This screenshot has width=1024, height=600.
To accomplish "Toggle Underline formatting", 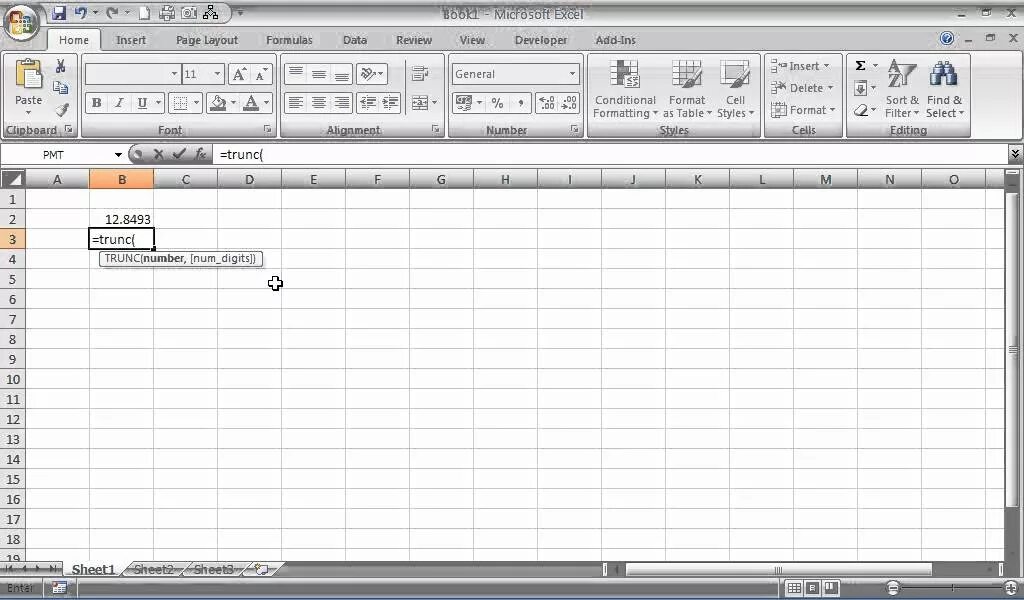I will tap(142, 103).
